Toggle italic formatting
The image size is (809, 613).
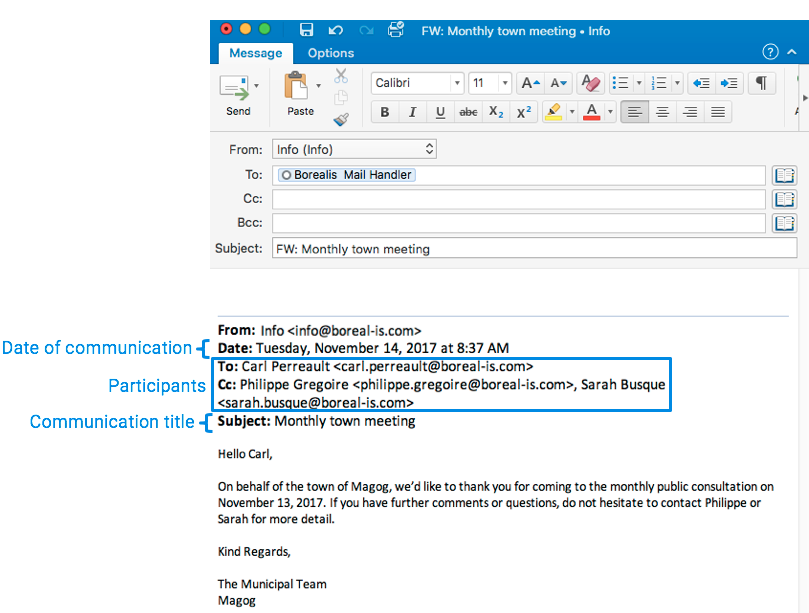[x=412, y=112]
